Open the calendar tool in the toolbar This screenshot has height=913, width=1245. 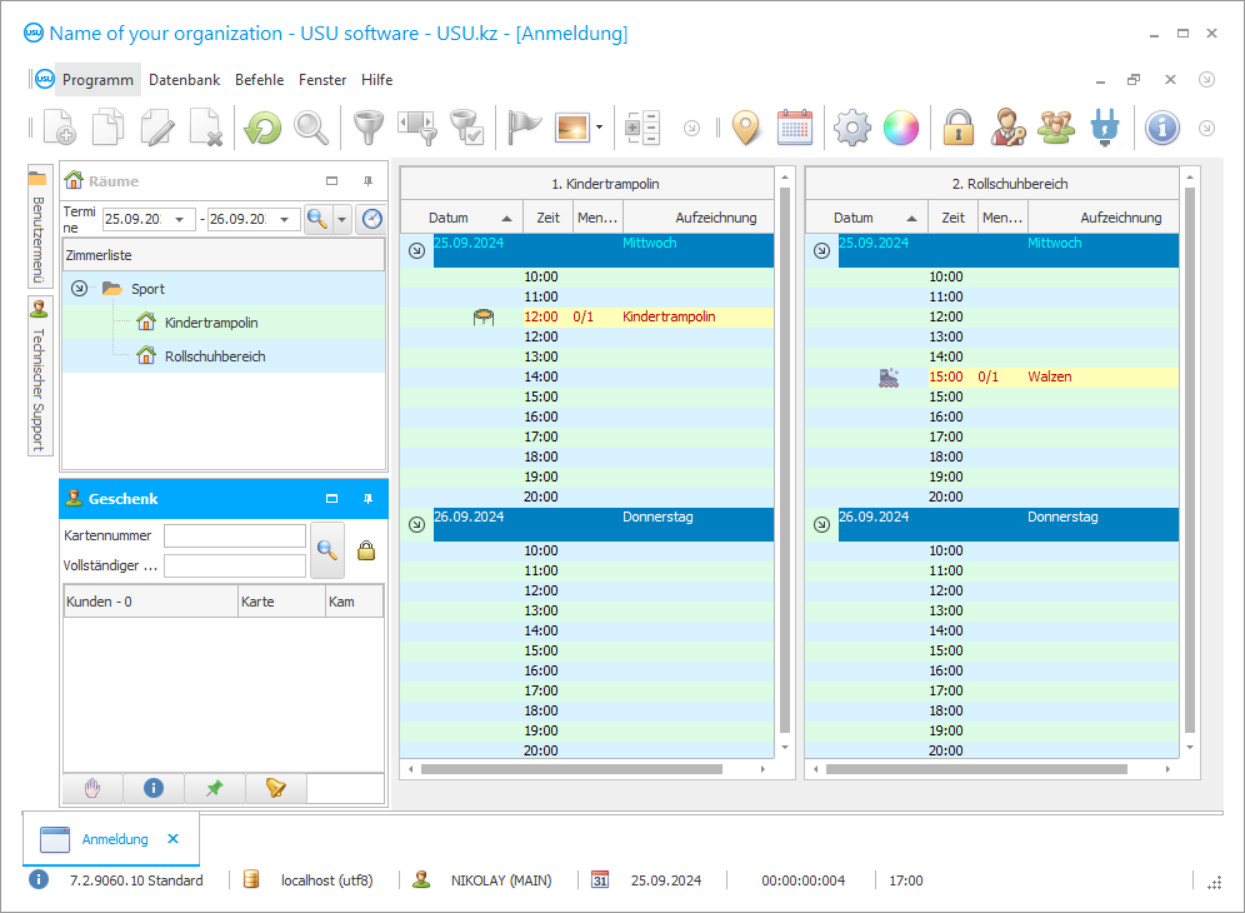pyautogui.click(x=793, y=127)
